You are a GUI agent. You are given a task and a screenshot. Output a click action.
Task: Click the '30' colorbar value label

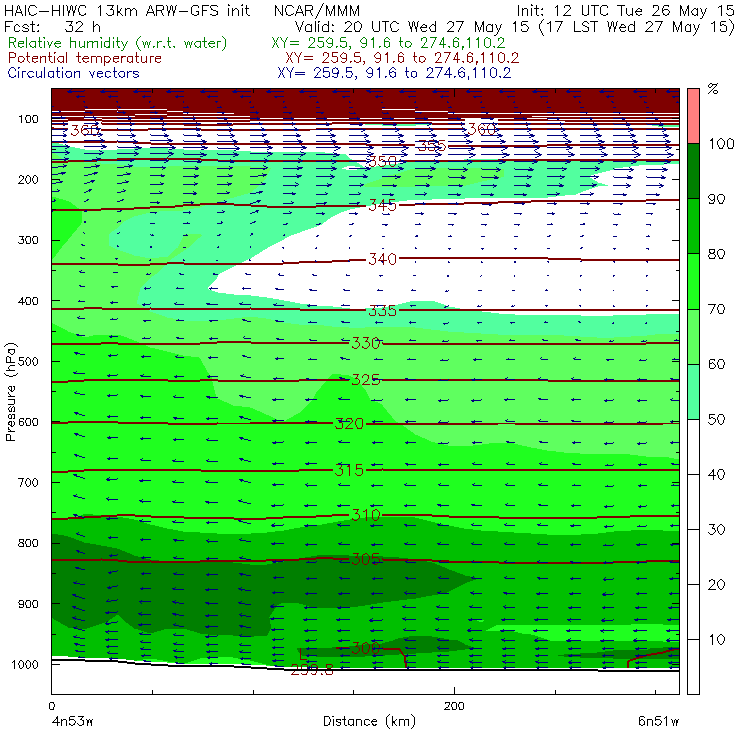[716, 529]
